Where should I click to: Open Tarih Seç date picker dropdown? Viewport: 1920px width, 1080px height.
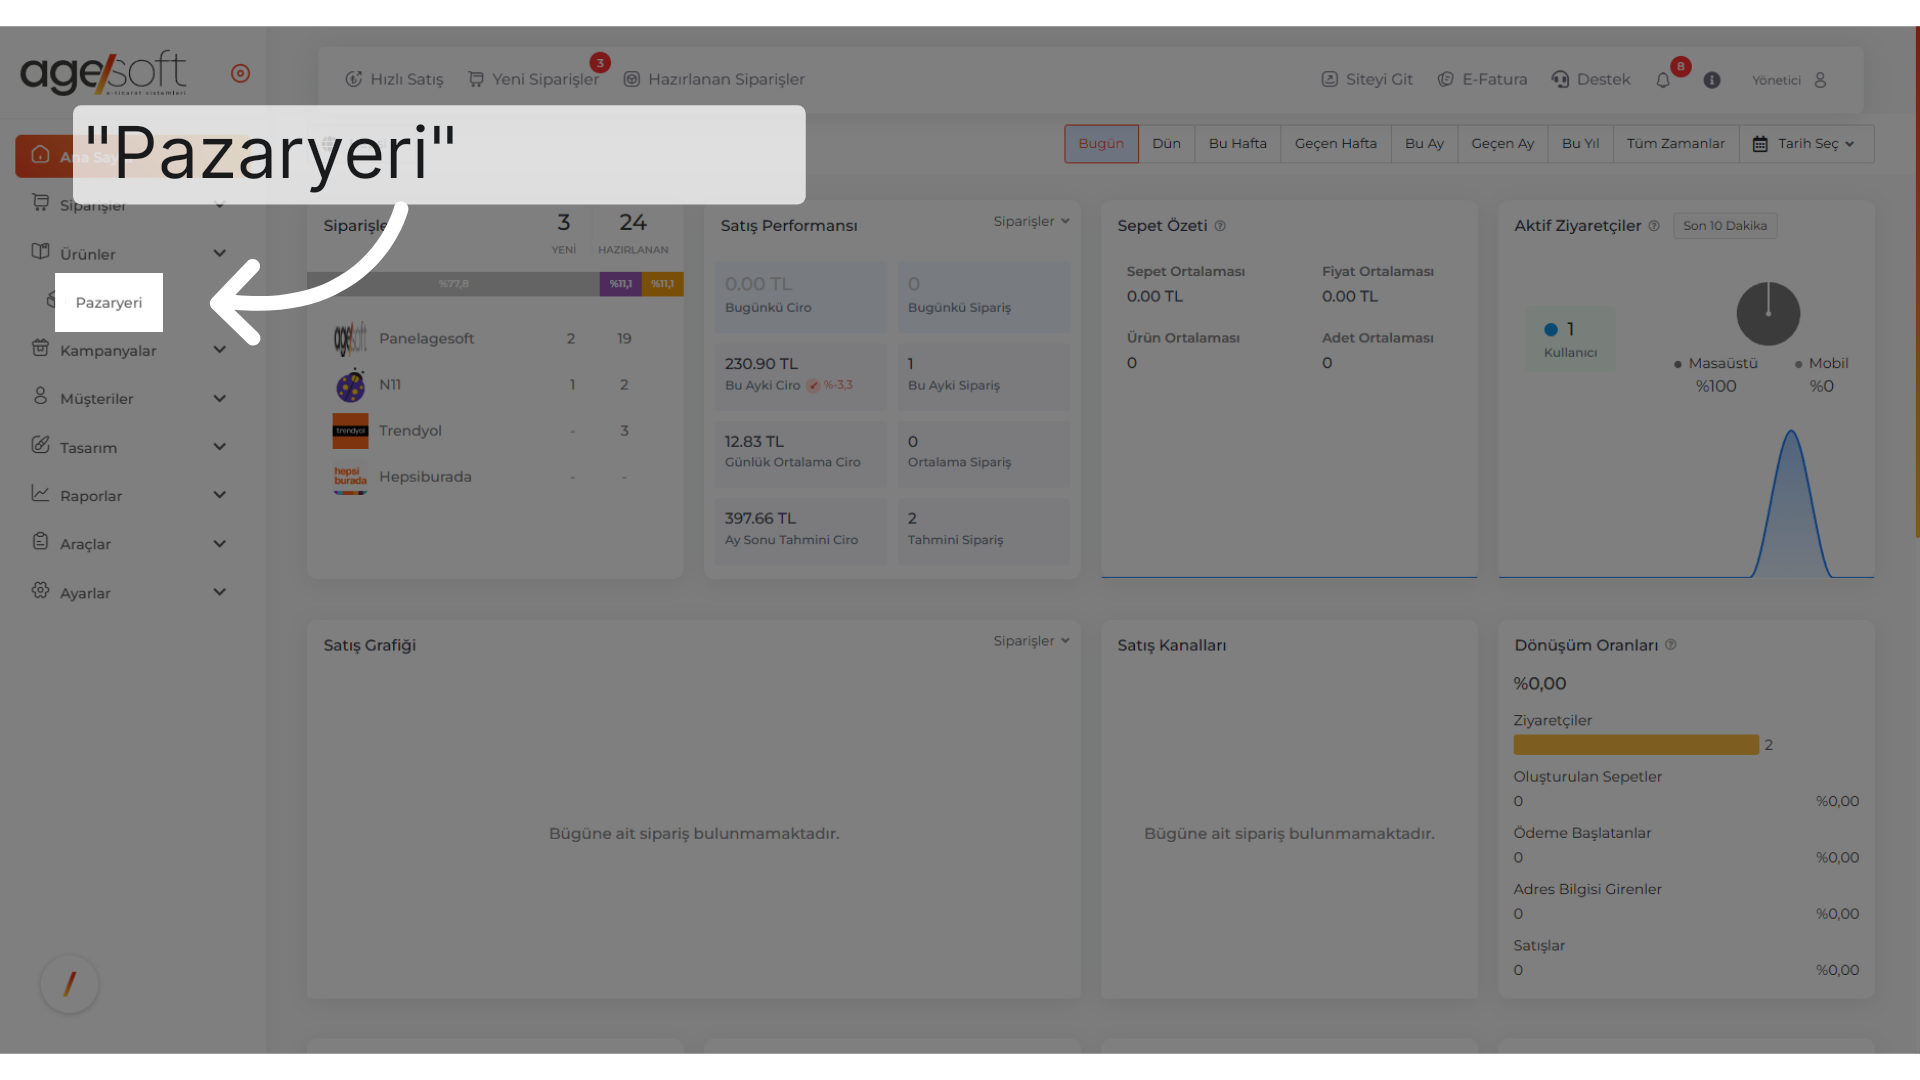pos(1806,143)
